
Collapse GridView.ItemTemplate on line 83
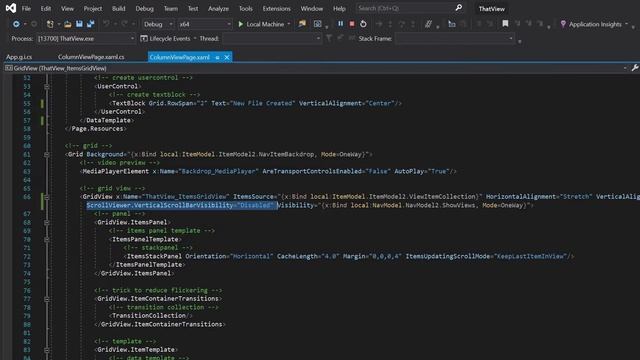47,350
